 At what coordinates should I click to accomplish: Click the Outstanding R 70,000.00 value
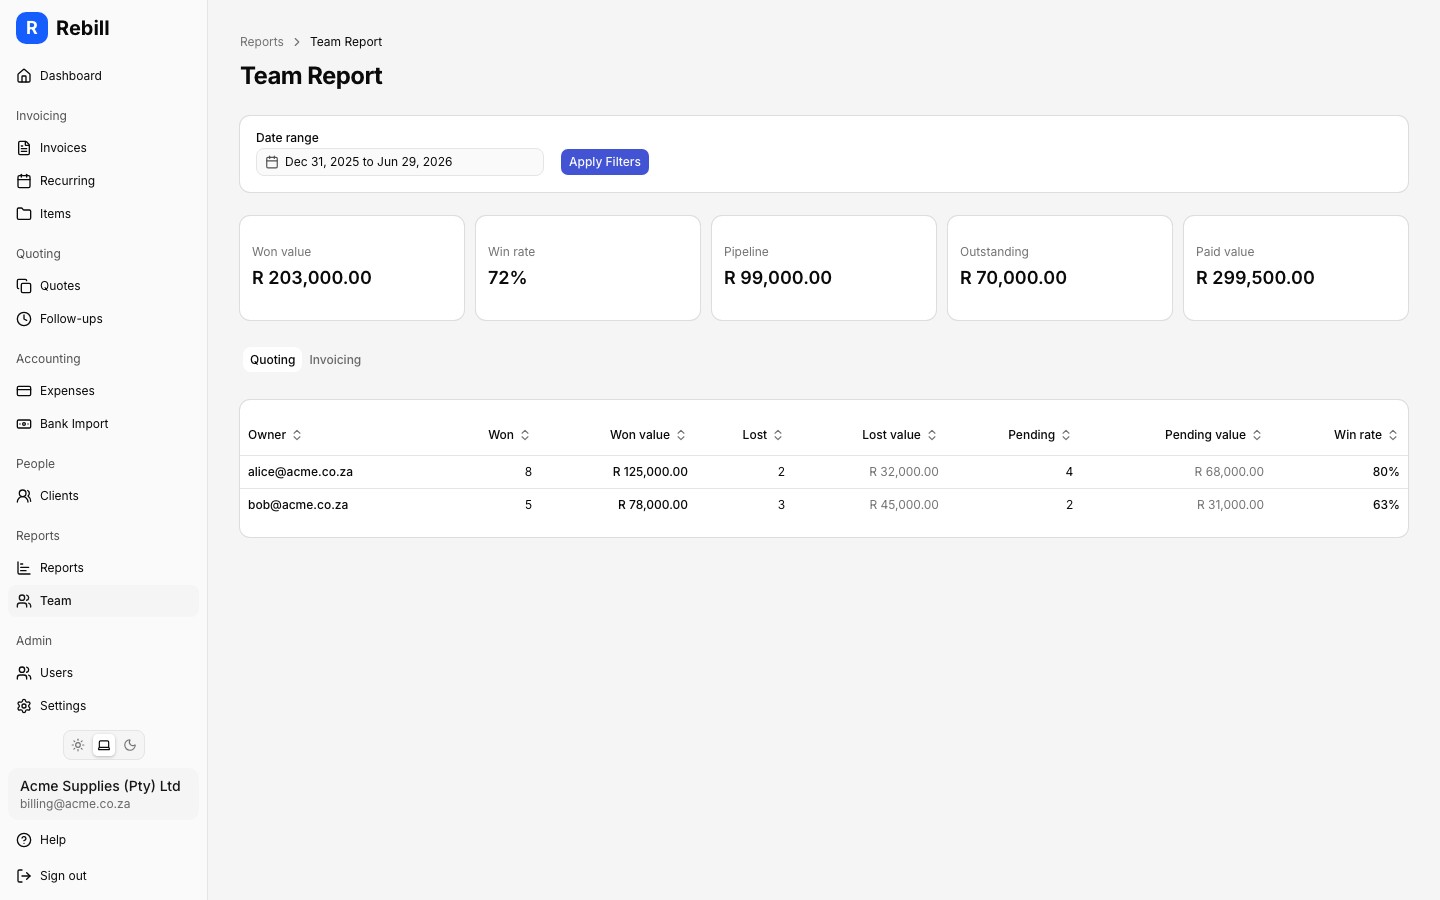click(1013, 278)
